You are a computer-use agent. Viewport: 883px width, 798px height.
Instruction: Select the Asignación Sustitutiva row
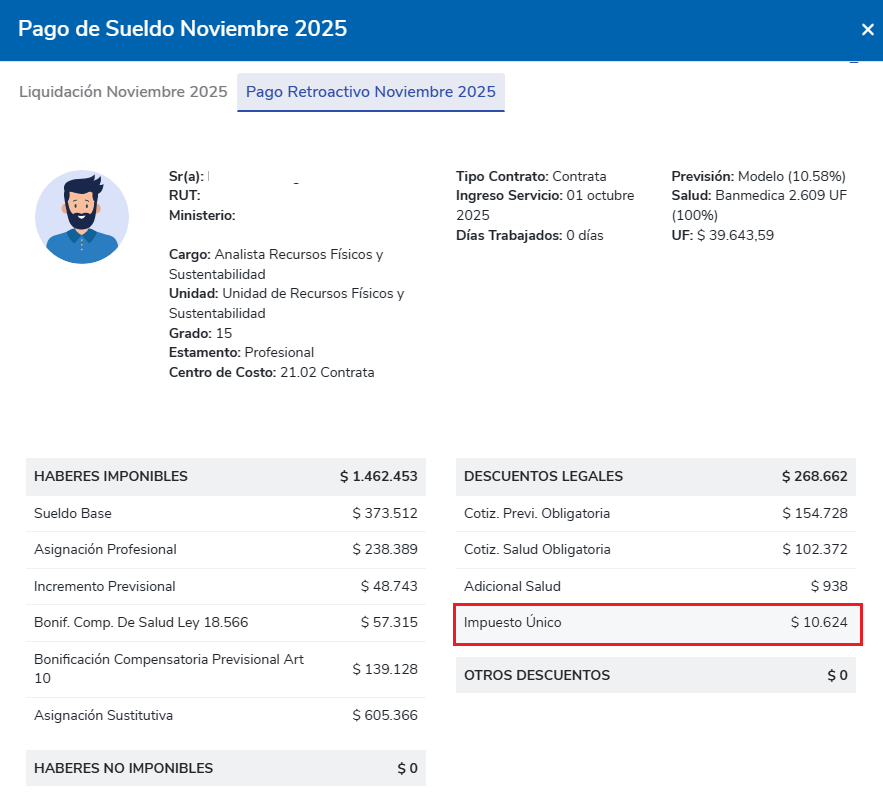tap(225, 715)
